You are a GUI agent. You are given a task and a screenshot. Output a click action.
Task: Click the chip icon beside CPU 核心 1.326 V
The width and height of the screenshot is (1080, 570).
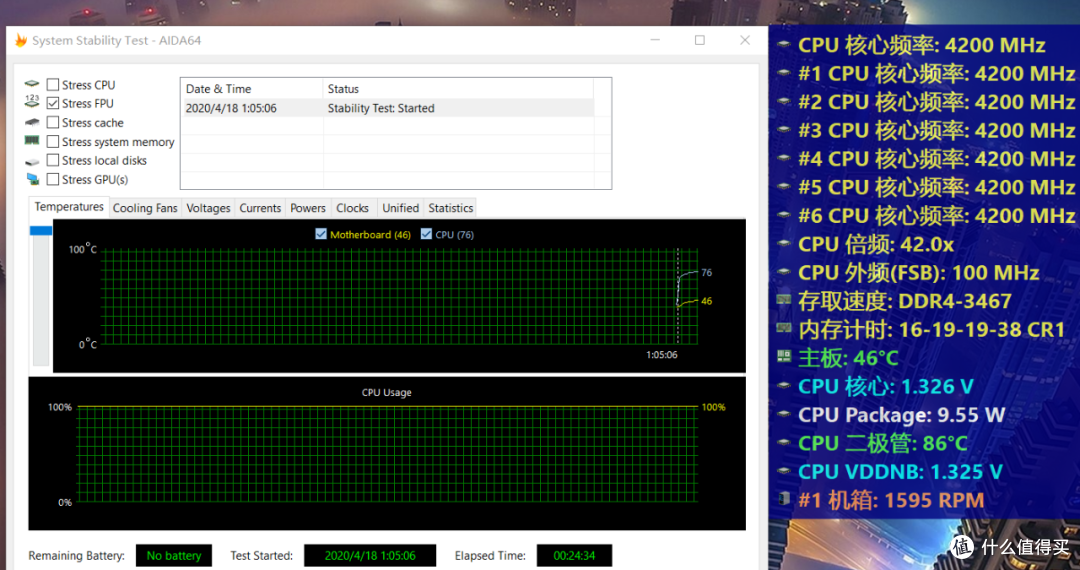point(783,386)
